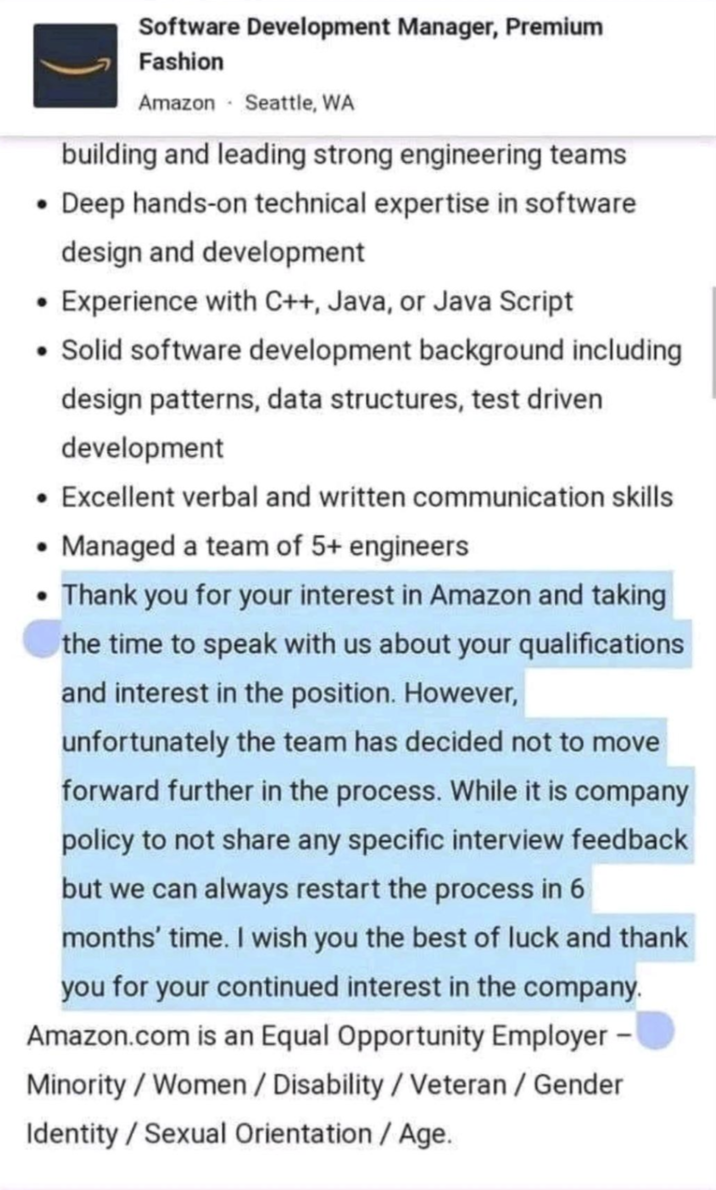This screenshot has width=716, height=1190.
Task: Click the bullet about C++, Java, or Java Script
Action: pos(316,300)
